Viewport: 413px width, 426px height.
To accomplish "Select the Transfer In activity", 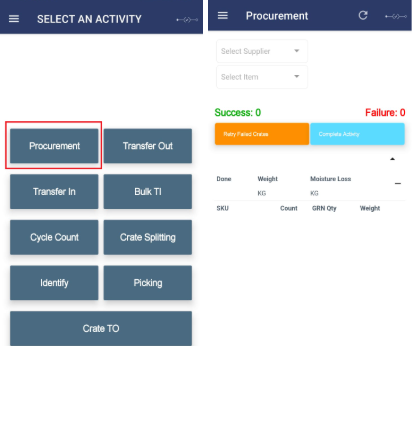I will coord(54,192).
